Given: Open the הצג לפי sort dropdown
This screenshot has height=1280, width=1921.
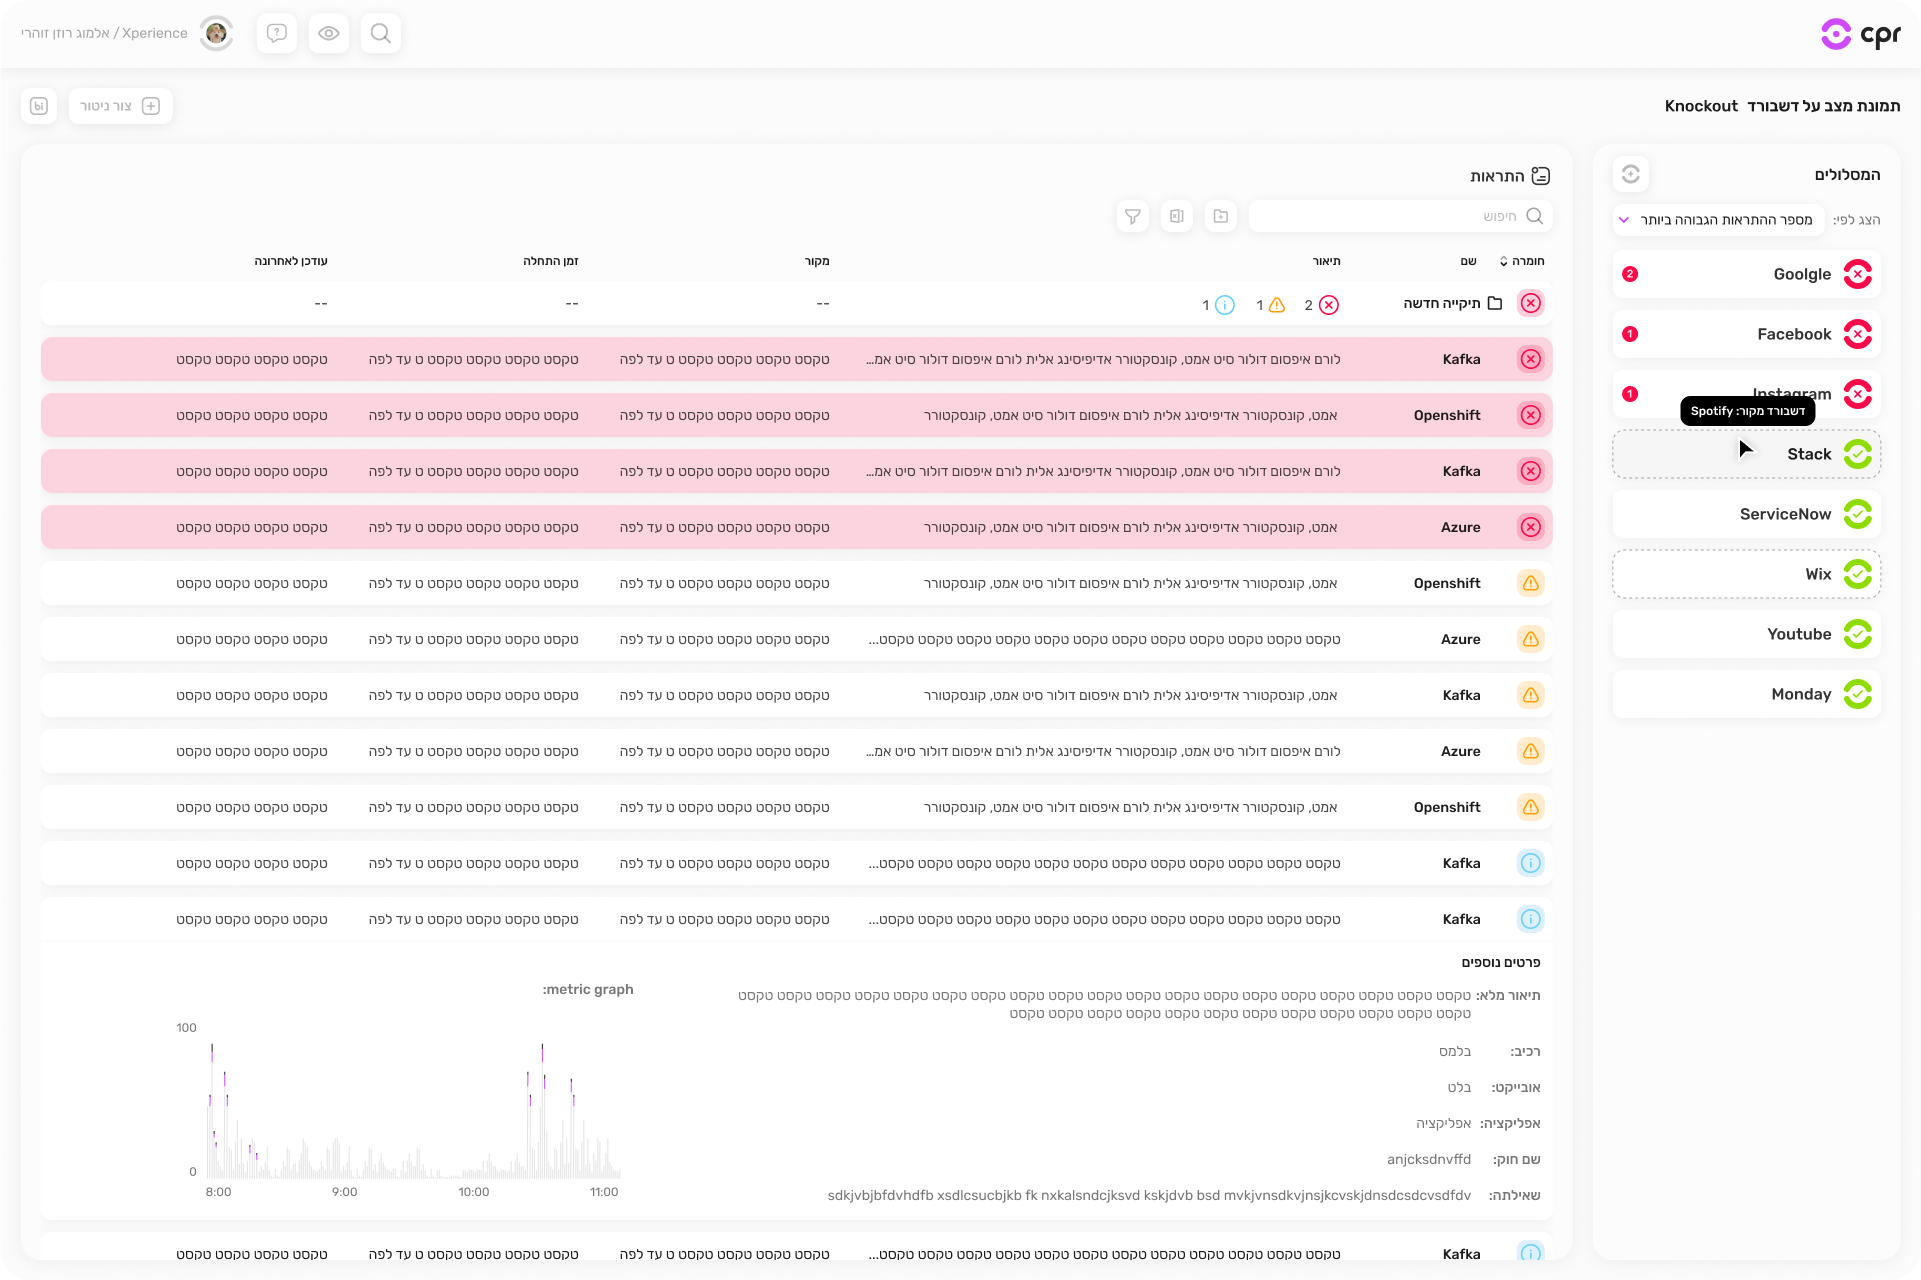Looking at the screenshot, I should pos(1718,220).
